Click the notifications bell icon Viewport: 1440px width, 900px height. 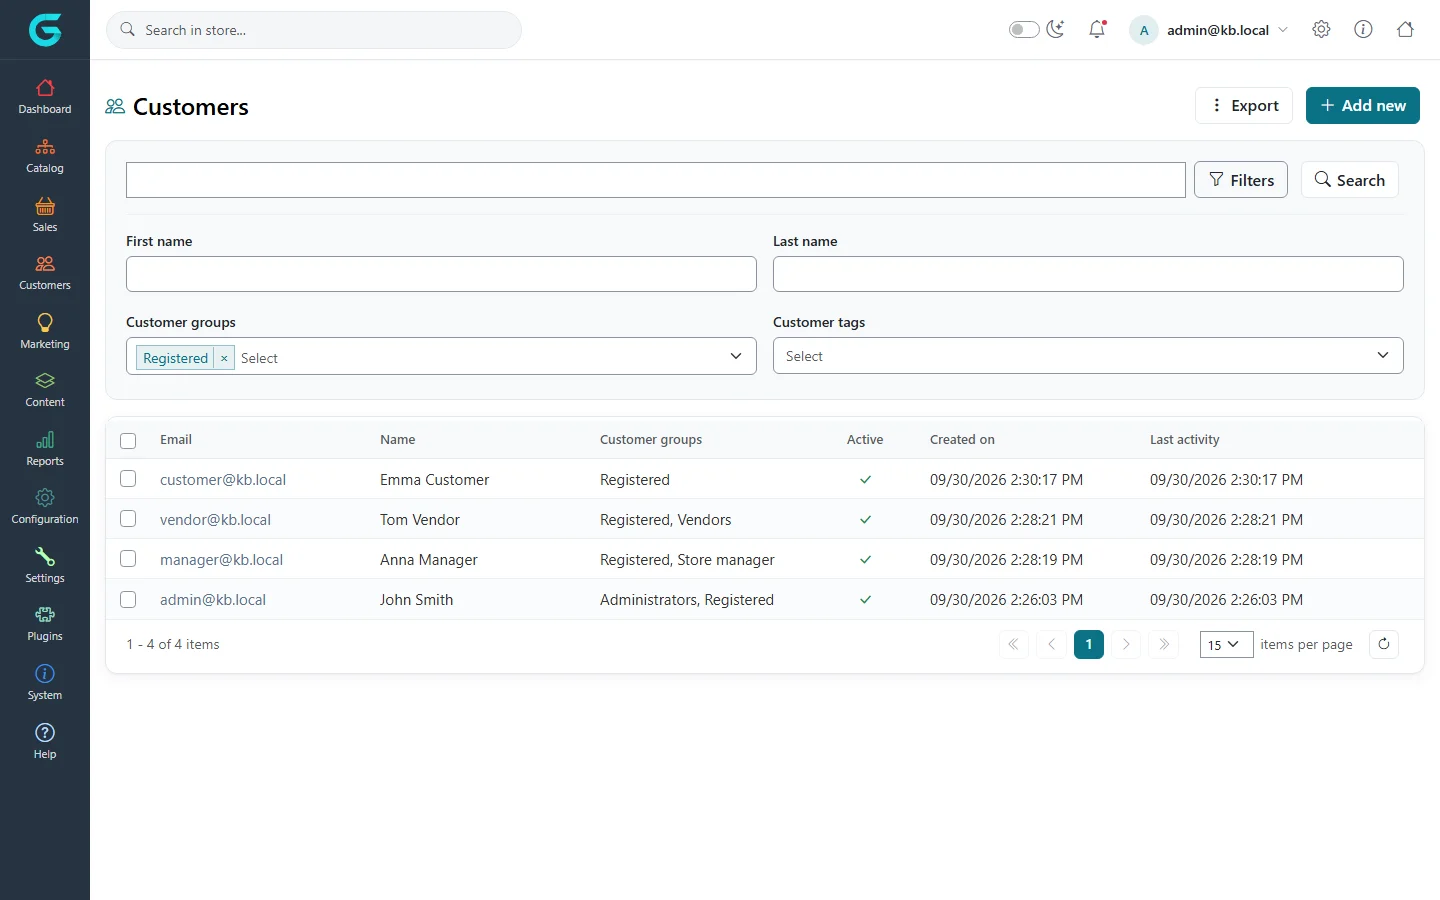(1097, 29)
